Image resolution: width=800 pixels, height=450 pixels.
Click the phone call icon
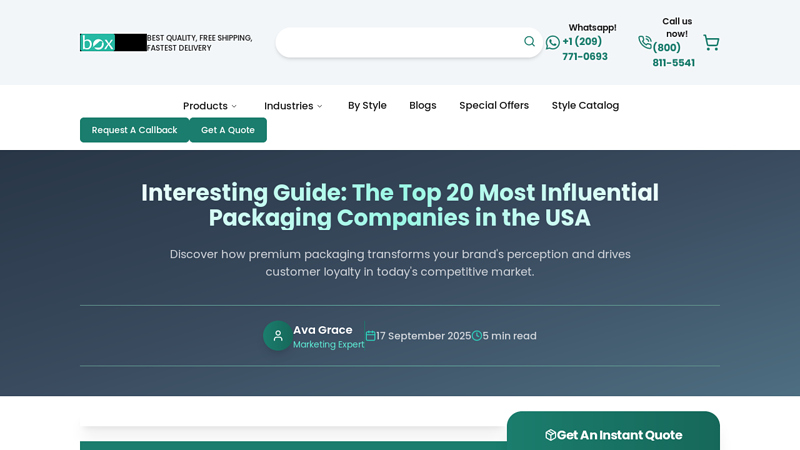click(x=645, y=42)
